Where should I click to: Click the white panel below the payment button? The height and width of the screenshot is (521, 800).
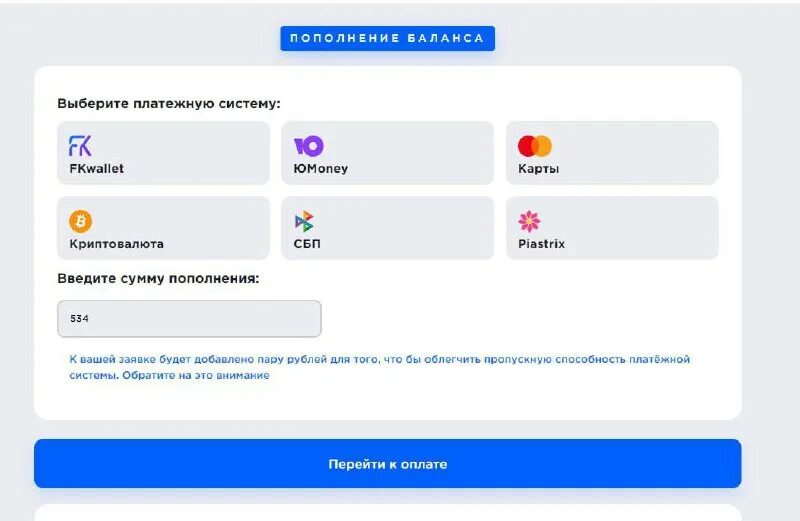pos(388,512)
